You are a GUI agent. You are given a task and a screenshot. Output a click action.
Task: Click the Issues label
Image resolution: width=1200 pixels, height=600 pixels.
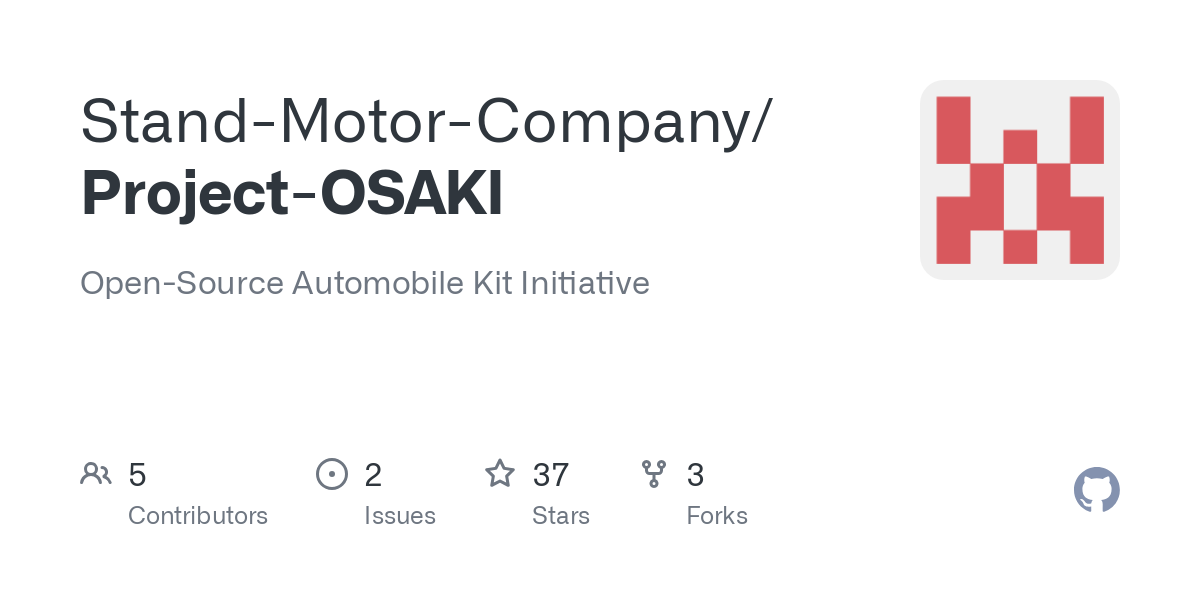[400, 516]
